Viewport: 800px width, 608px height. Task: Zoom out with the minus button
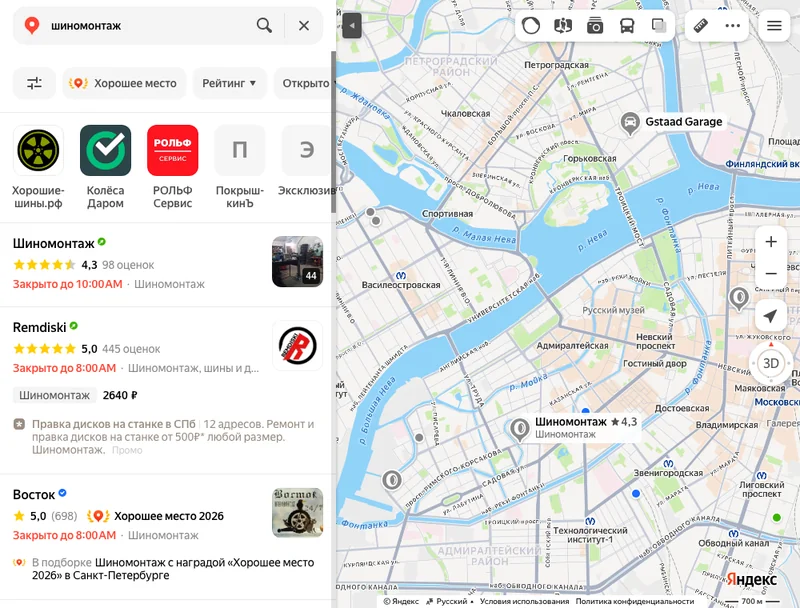[771, 274]
